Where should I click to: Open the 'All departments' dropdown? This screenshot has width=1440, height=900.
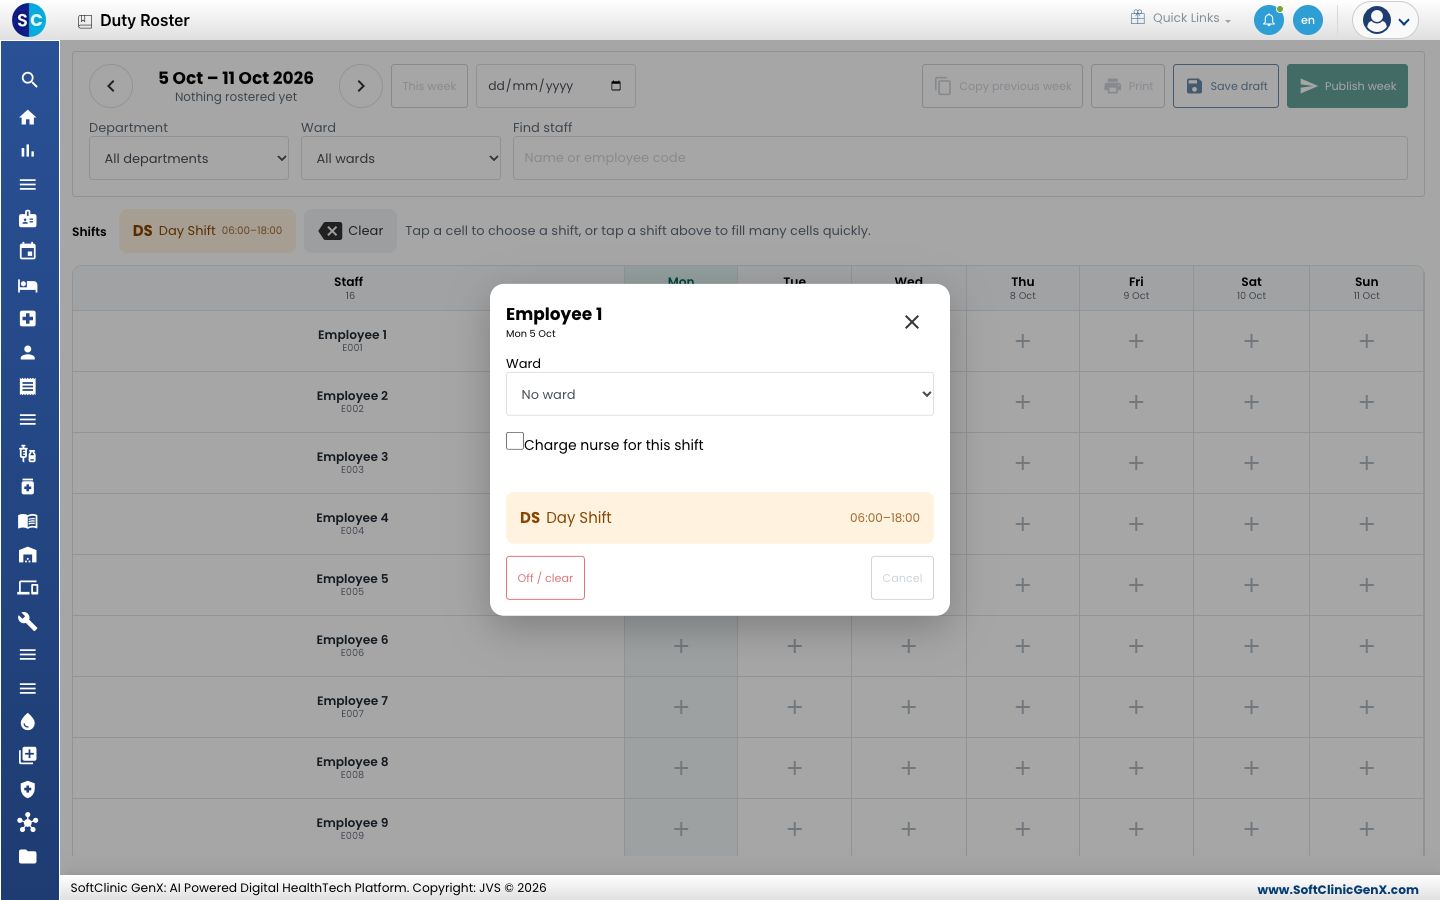(189, 158)
